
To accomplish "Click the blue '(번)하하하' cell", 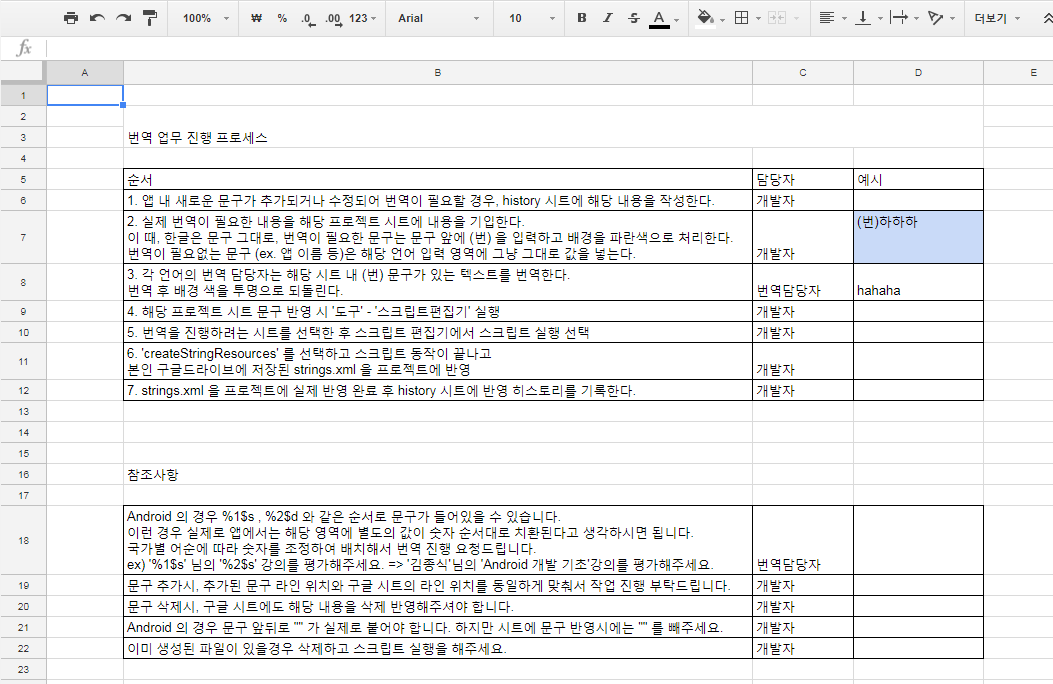I will pos(918,237).
